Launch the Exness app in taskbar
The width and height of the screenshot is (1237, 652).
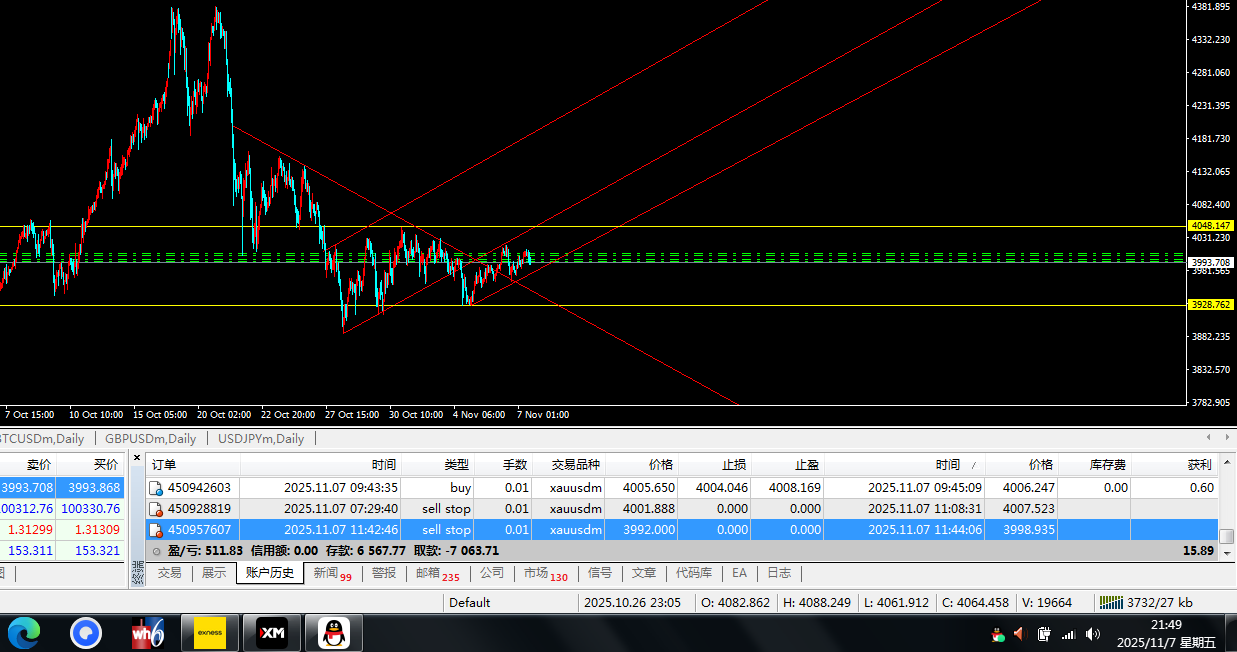pyautogui.click(x=209, y=633)
